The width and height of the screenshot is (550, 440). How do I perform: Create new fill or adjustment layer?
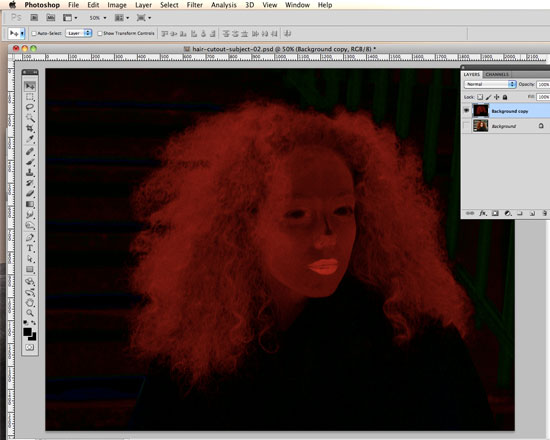[x=508, y=213]
